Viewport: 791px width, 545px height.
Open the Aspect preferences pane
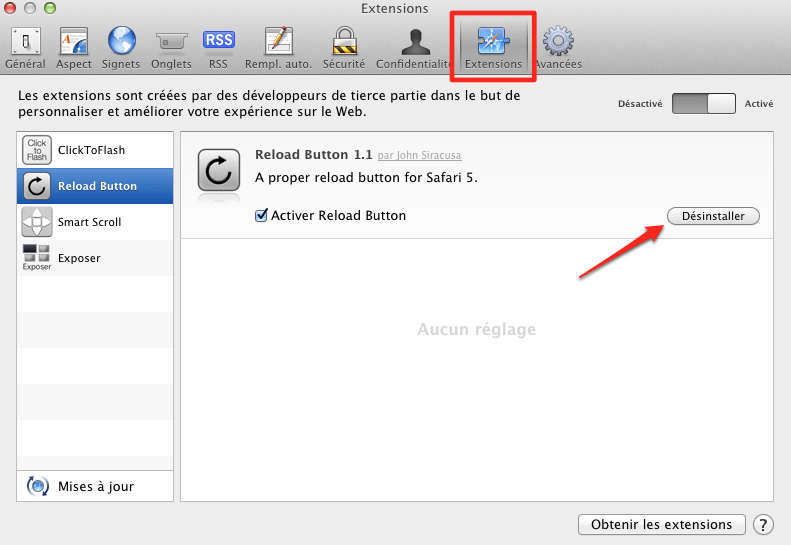tap(74, 48)
